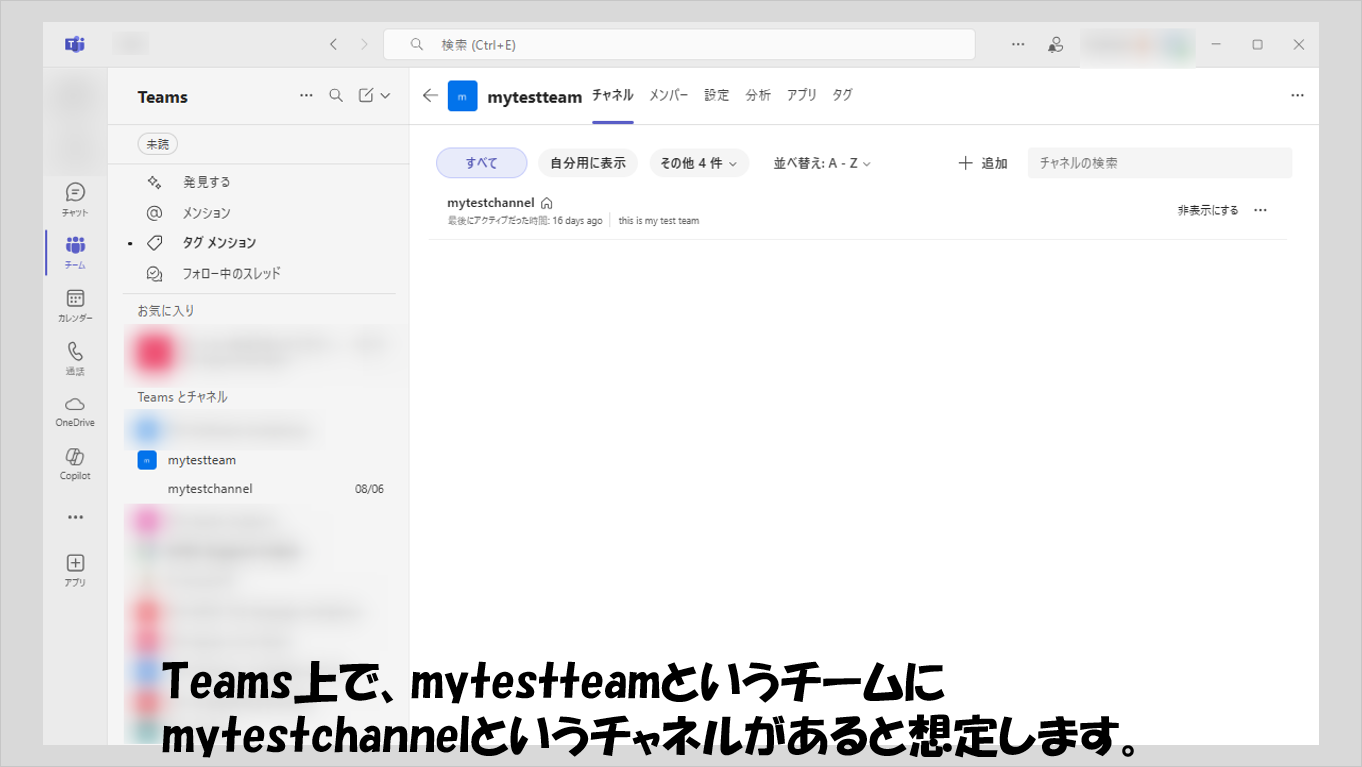
Task: Click the Teams and channels section heading
Action: 182,397
